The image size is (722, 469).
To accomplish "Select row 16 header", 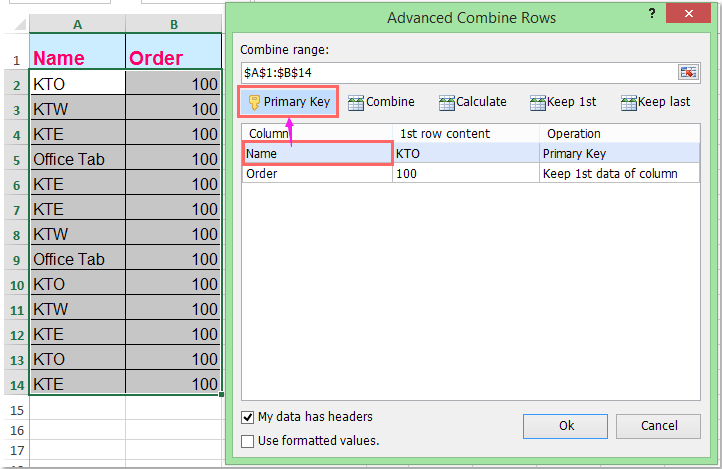I will [17, 430].
